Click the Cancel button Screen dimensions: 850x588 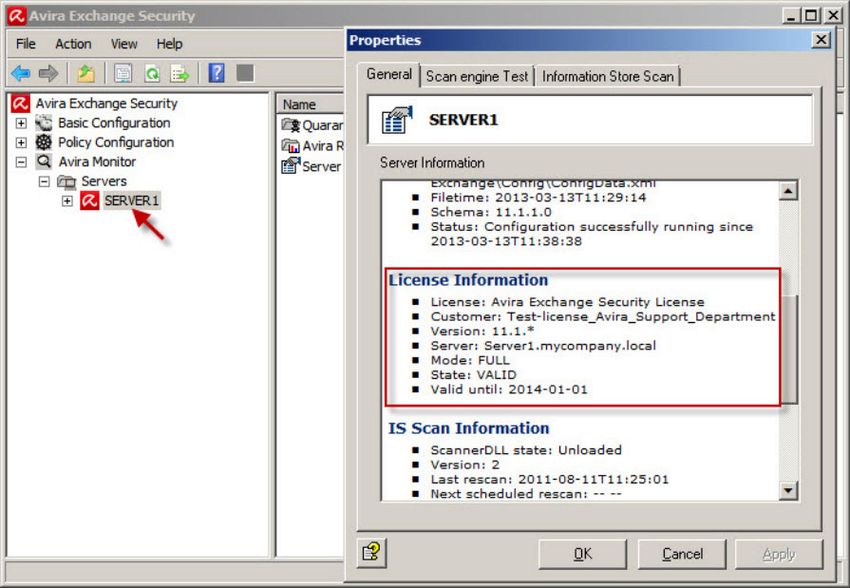(x=682, y=554)
